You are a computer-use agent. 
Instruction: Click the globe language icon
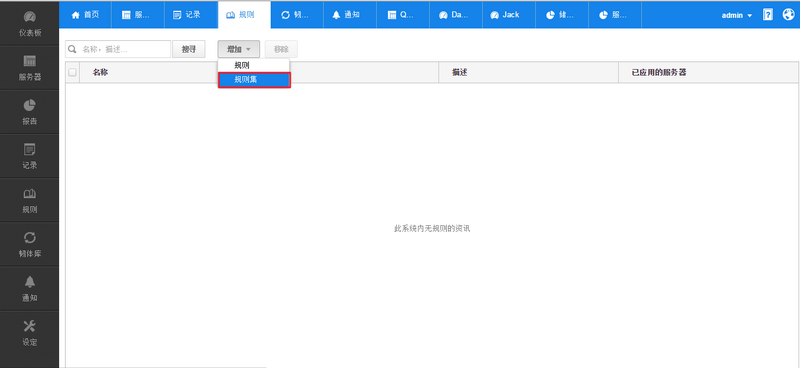788,15
